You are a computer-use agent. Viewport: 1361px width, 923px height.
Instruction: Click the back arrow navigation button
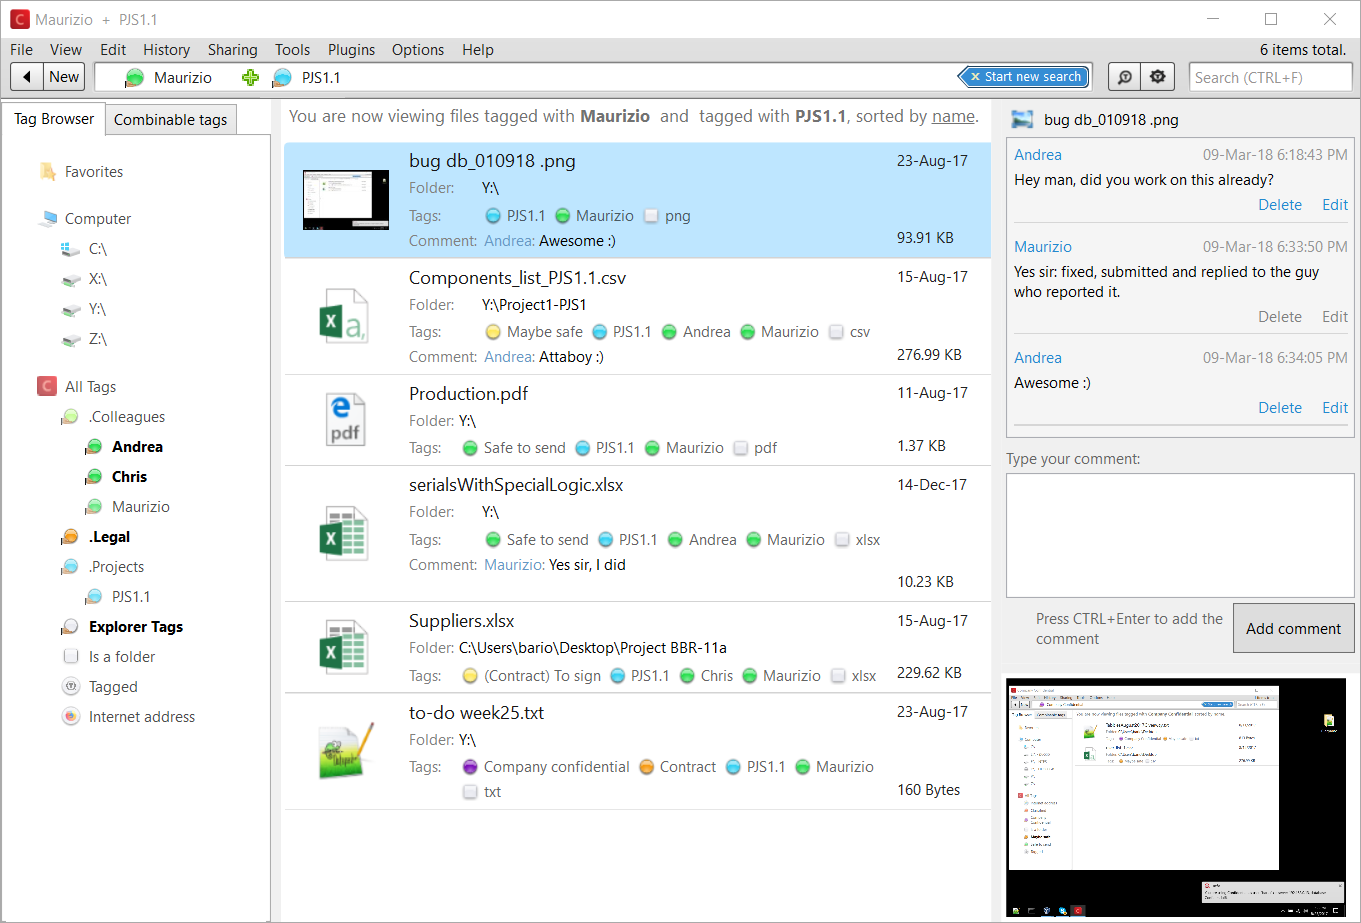coord(27,77)
